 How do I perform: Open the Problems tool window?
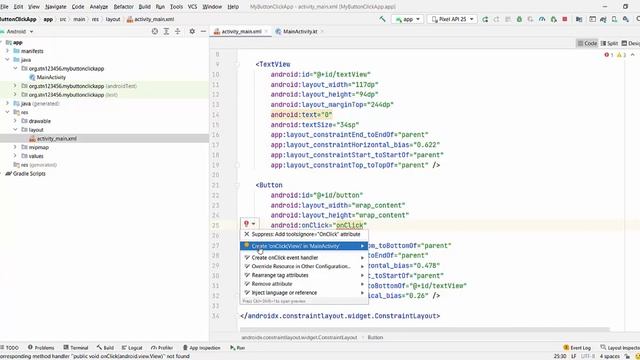(x=41, y=348)
